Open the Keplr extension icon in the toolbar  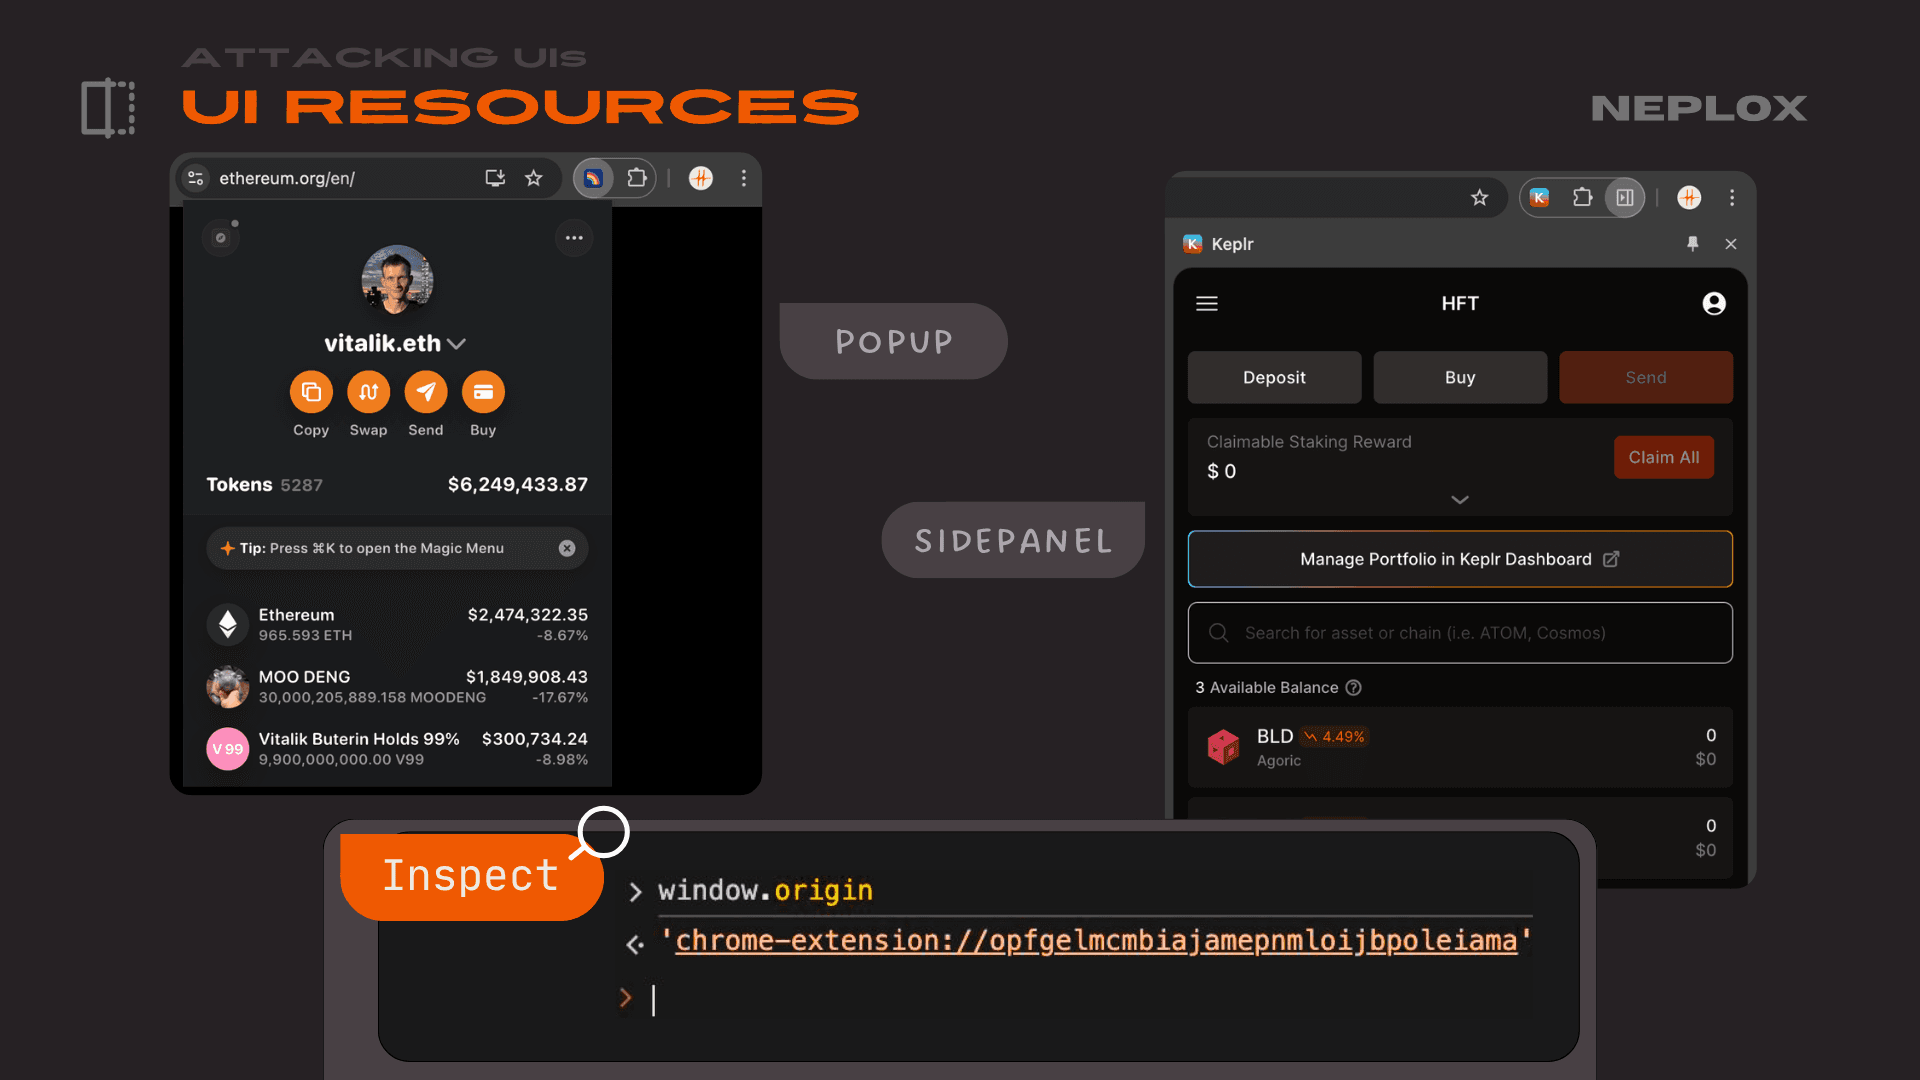[1539, 197]
